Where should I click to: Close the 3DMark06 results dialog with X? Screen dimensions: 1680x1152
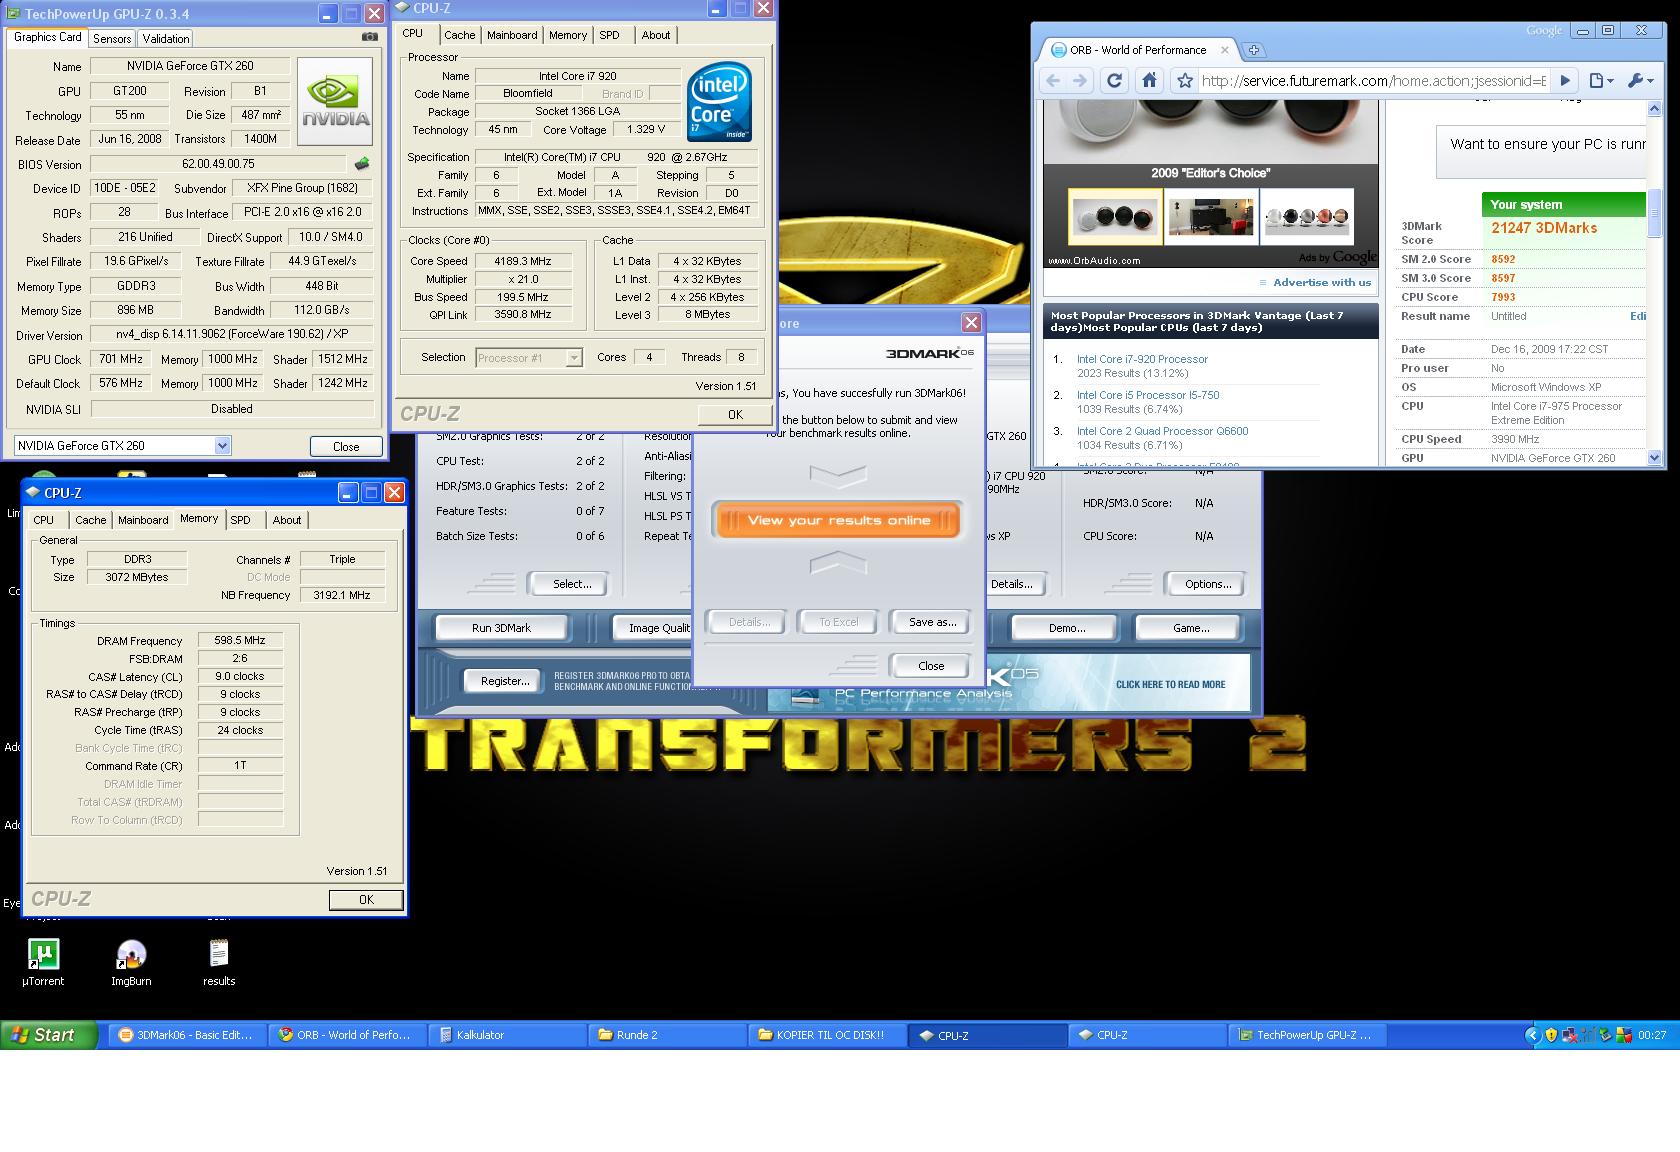[x=971, y=322]
